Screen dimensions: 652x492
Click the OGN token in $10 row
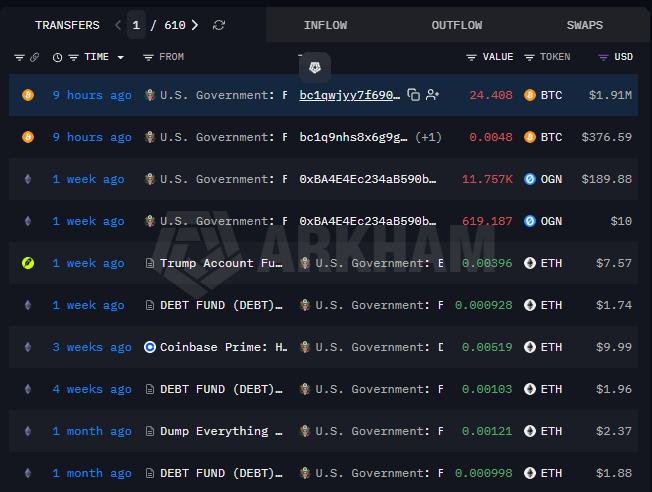click(543, 221)
